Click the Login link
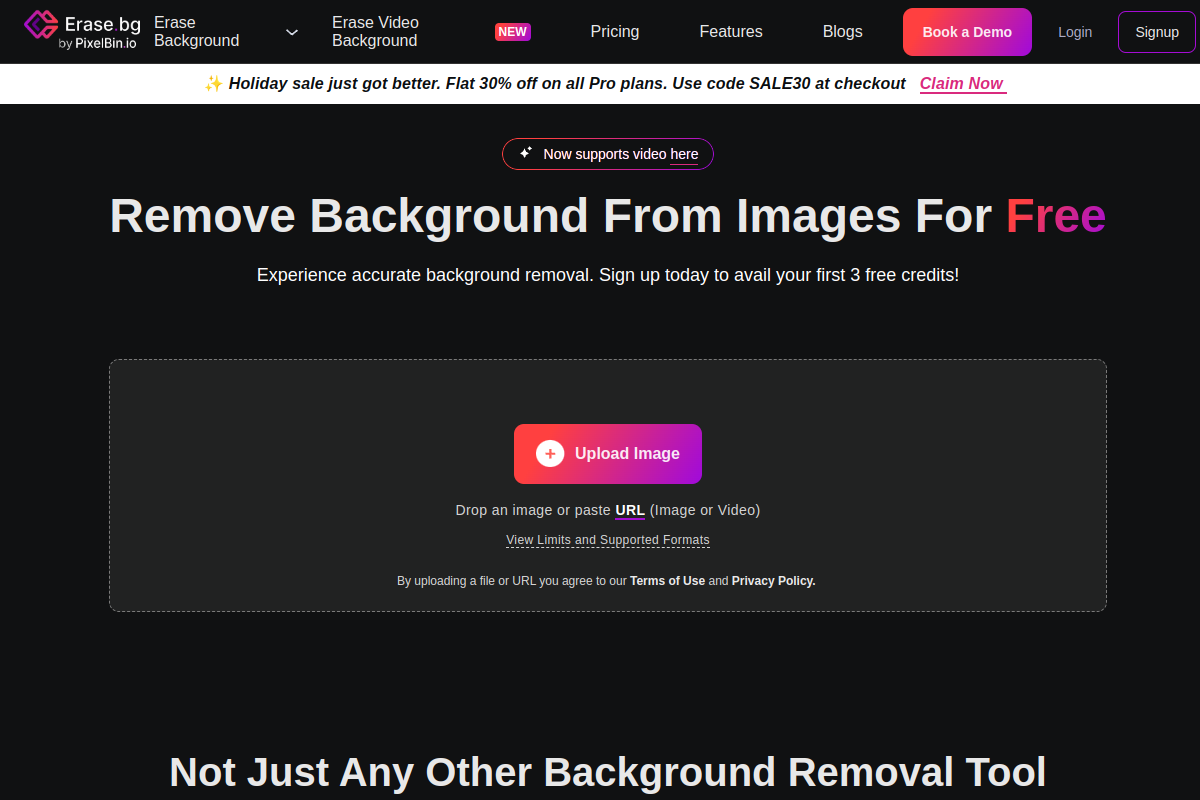Image resolution: width=1200 pixels, height=800 pixels. coord(1075,32)
